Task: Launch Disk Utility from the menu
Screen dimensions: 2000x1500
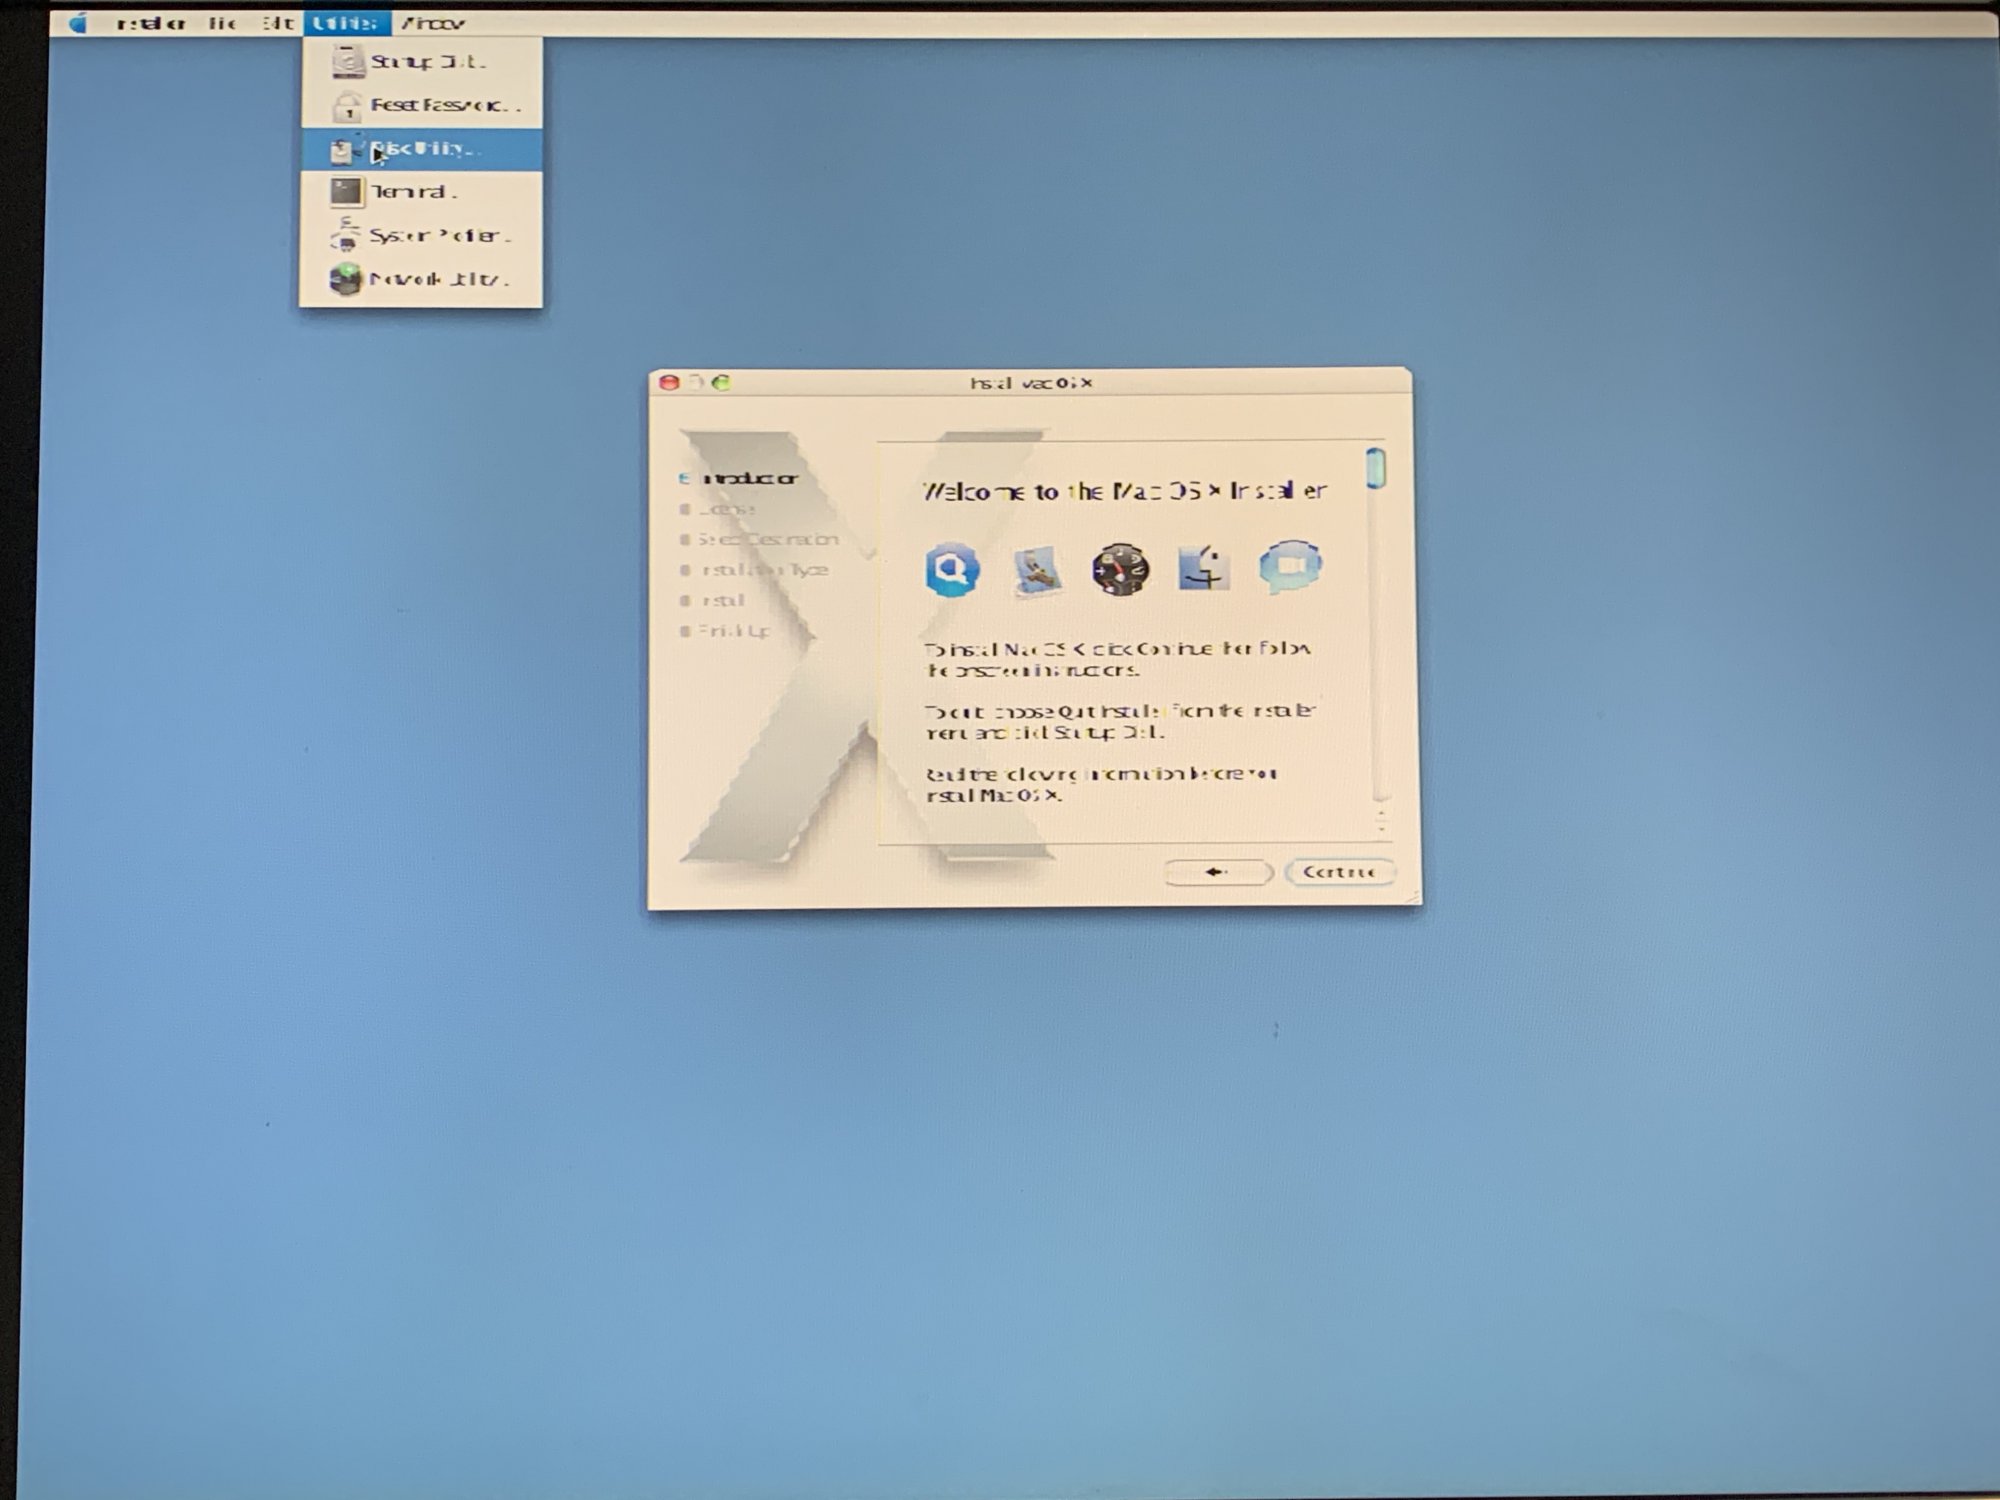Action: 422,149
